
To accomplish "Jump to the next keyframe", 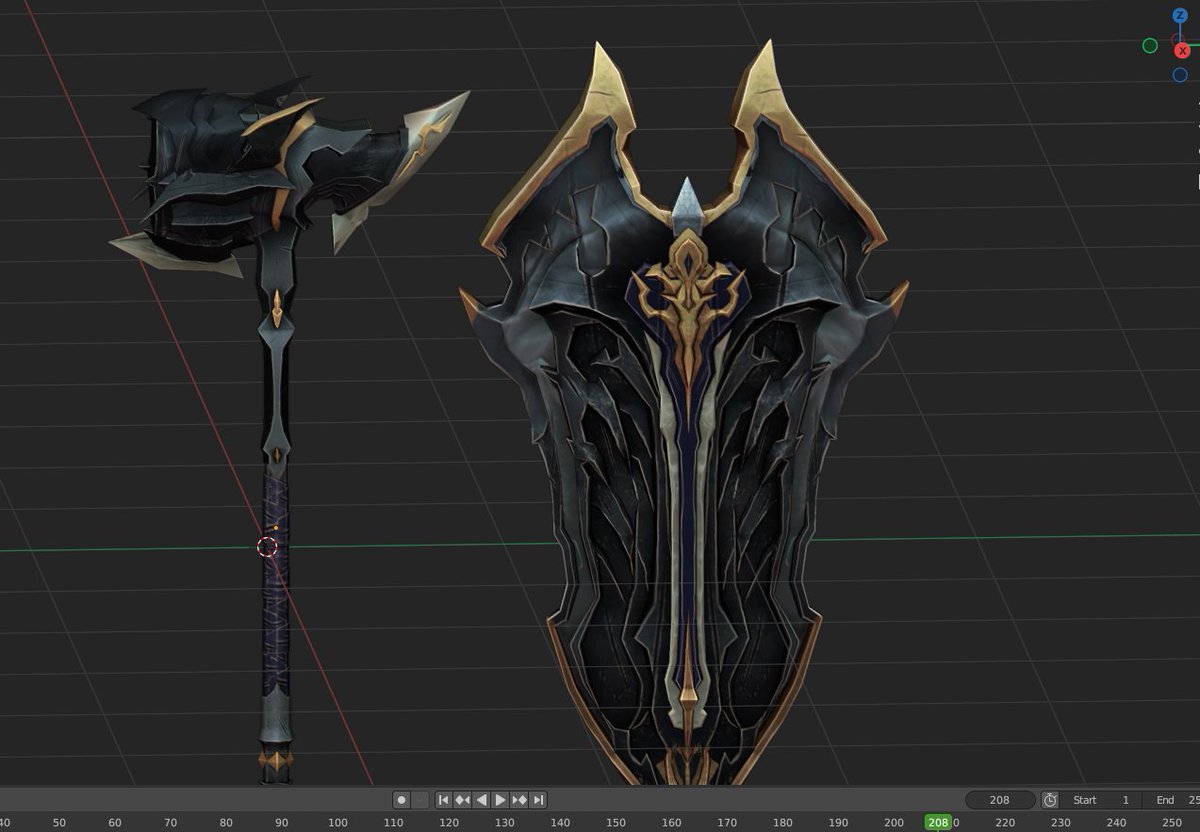I will point(519,800).
